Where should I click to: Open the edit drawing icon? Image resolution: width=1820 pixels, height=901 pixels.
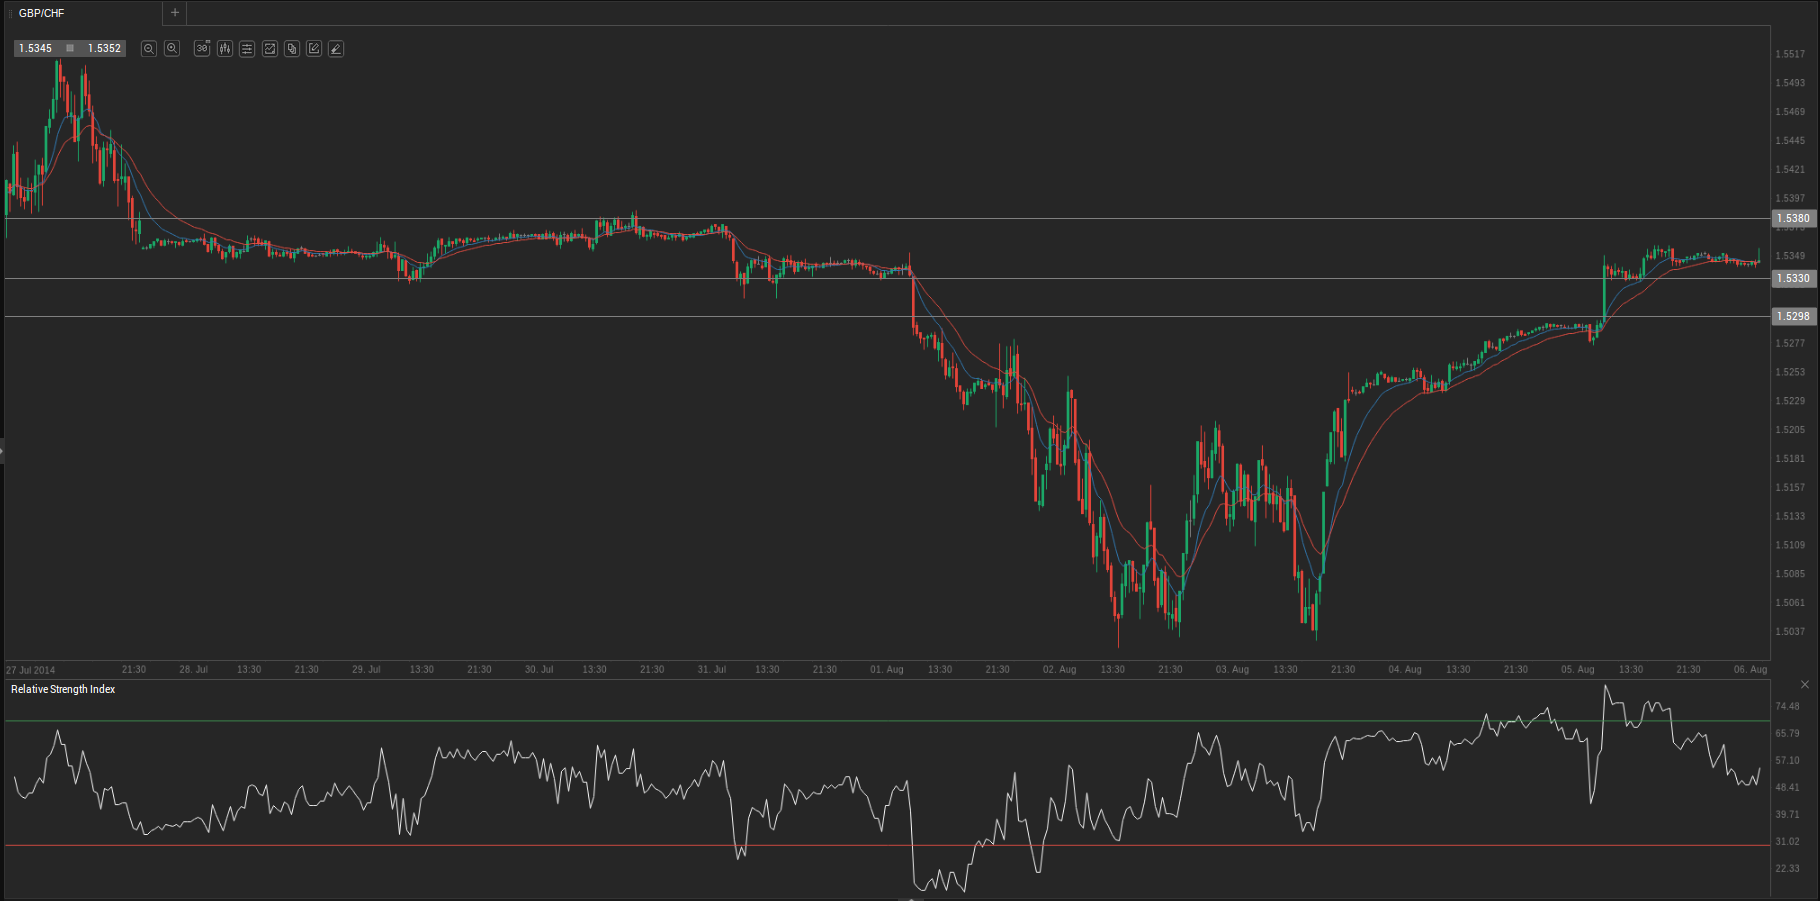click(x=314, y=48)
